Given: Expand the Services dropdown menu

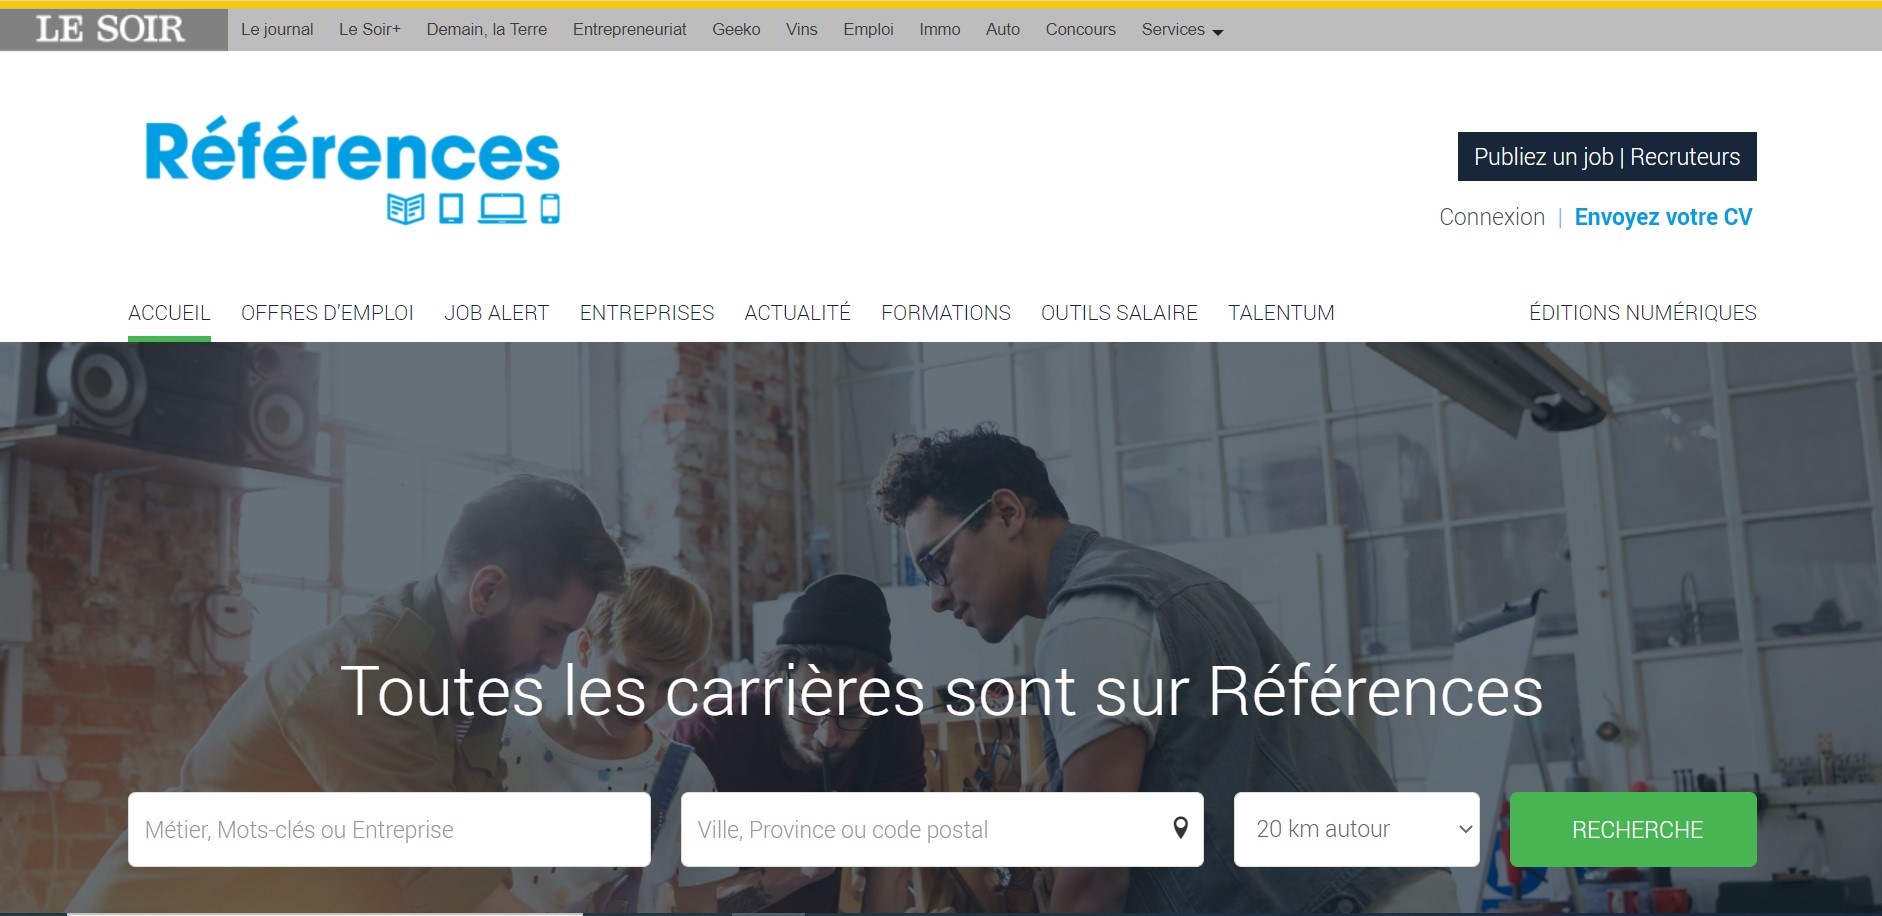Looking at the screenshot, I should (x=1182, y=30).
